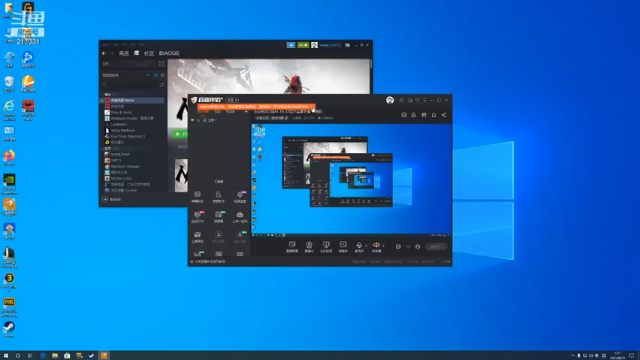The width and height of the screenshot is (640, 360).
Task: Switch the Steam library to grid view
Action: (162, 64)
